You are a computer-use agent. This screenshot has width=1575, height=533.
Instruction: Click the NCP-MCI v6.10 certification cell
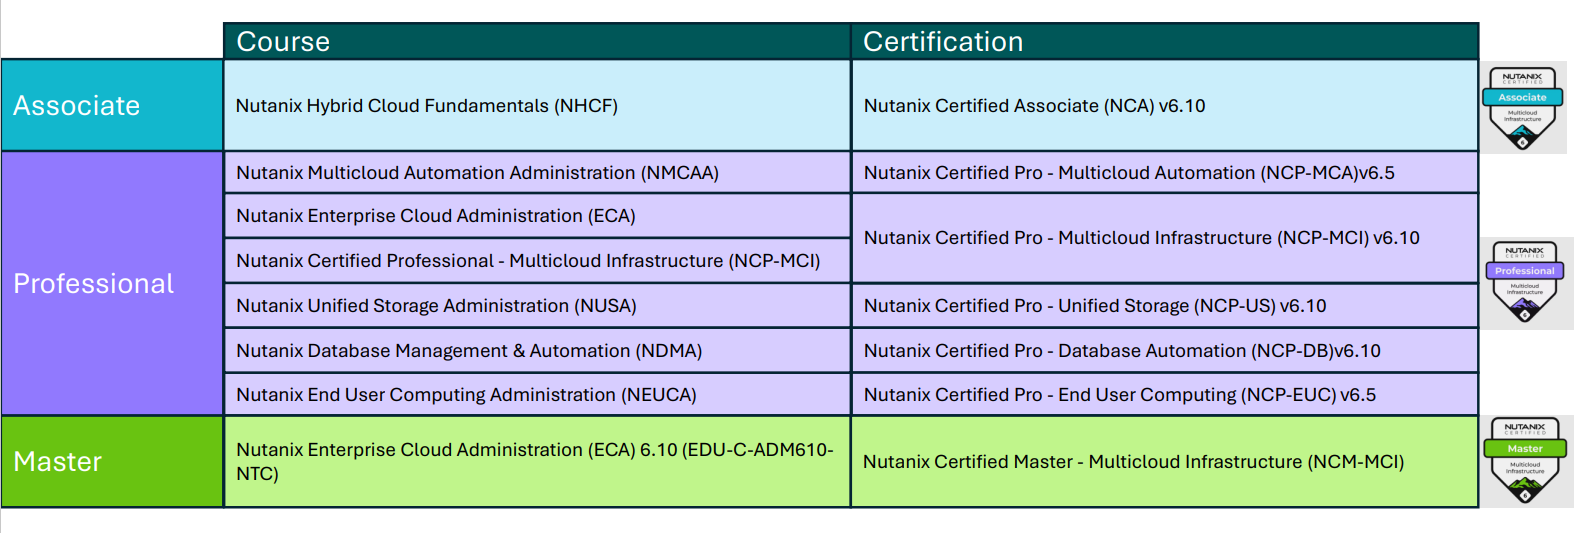point(1141,238)
